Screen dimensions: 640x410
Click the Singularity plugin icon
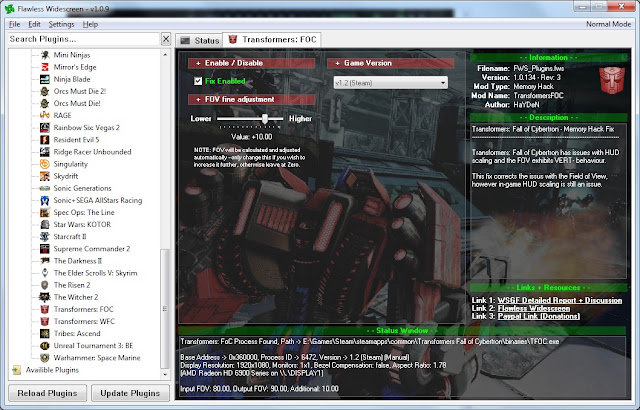coord(45,164)
